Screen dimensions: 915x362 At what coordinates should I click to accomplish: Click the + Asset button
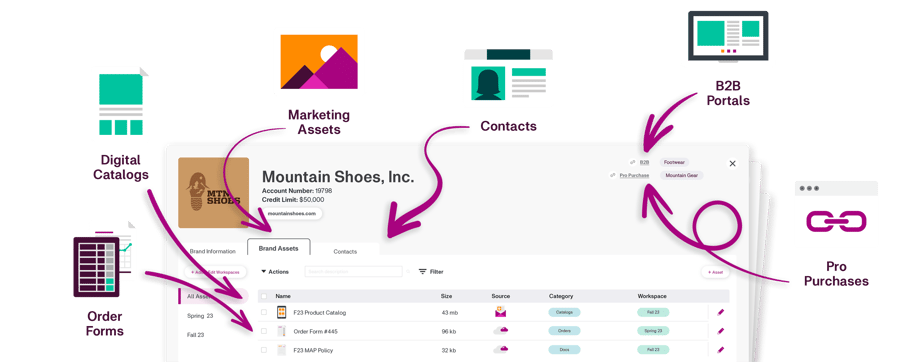(x=715, y=272)
